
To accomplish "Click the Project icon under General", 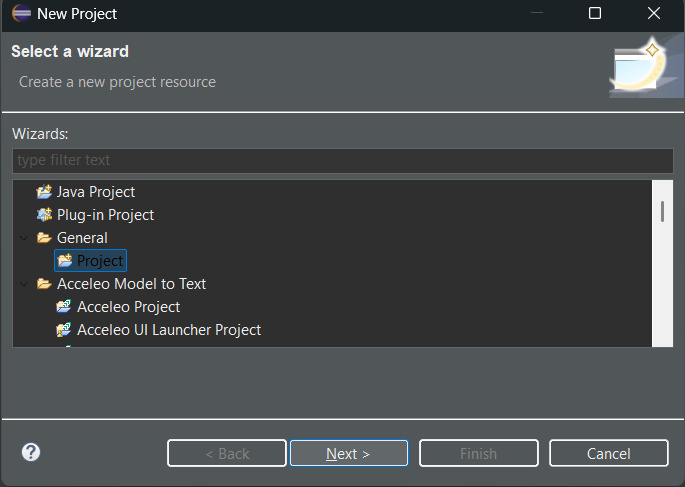I will (65, 260).
